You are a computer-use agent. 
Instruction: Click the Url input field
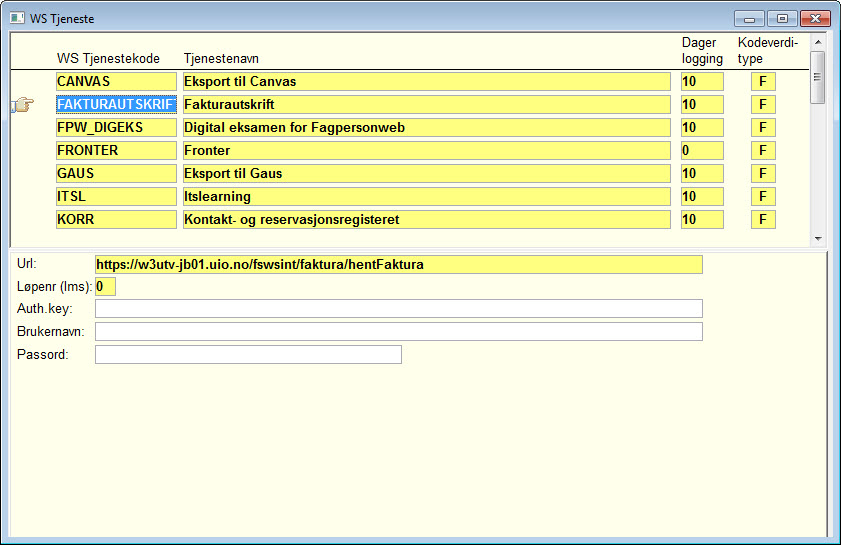click(399, 264)
